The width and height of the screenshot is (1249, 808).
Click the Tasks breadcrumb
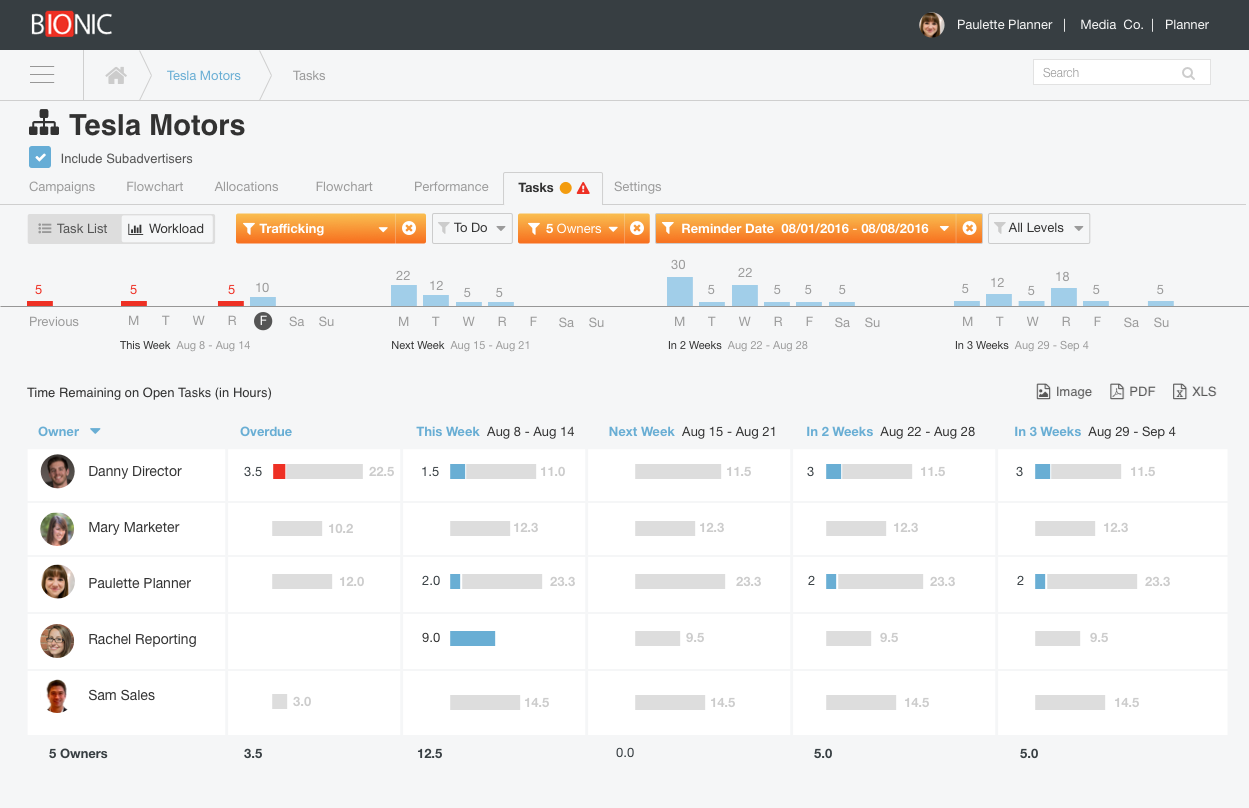click(309, 76)
